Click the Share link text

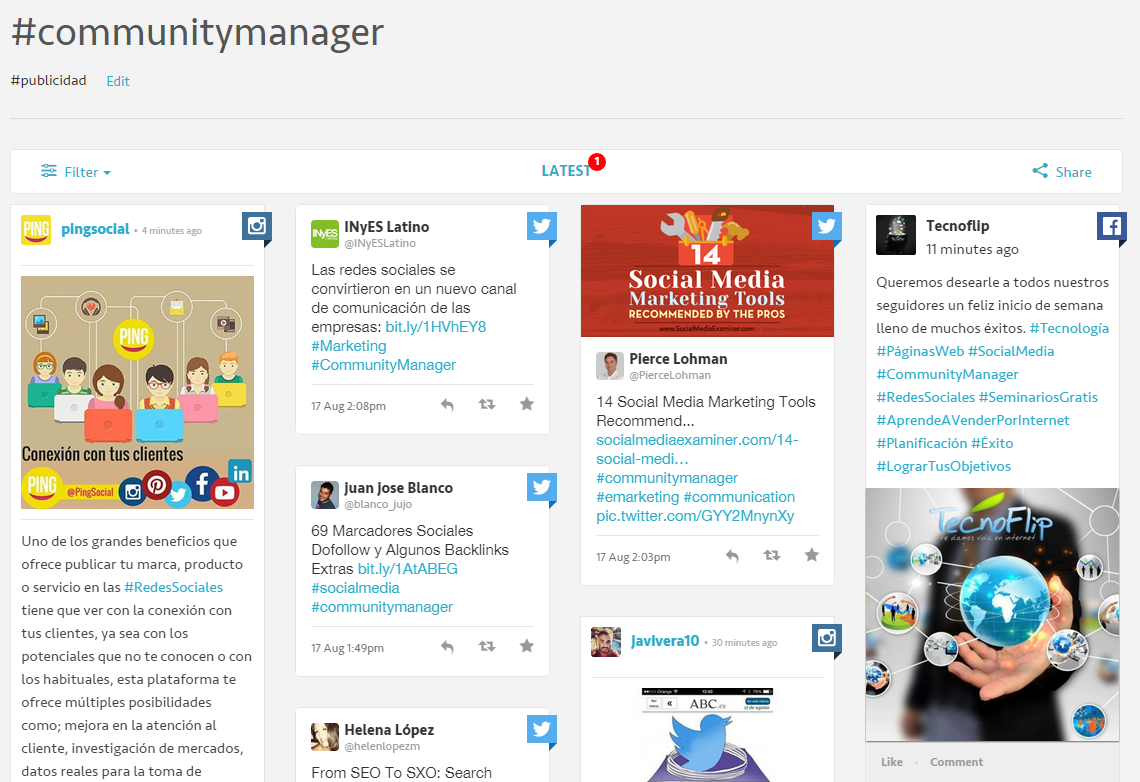[x=1073, y=172]
